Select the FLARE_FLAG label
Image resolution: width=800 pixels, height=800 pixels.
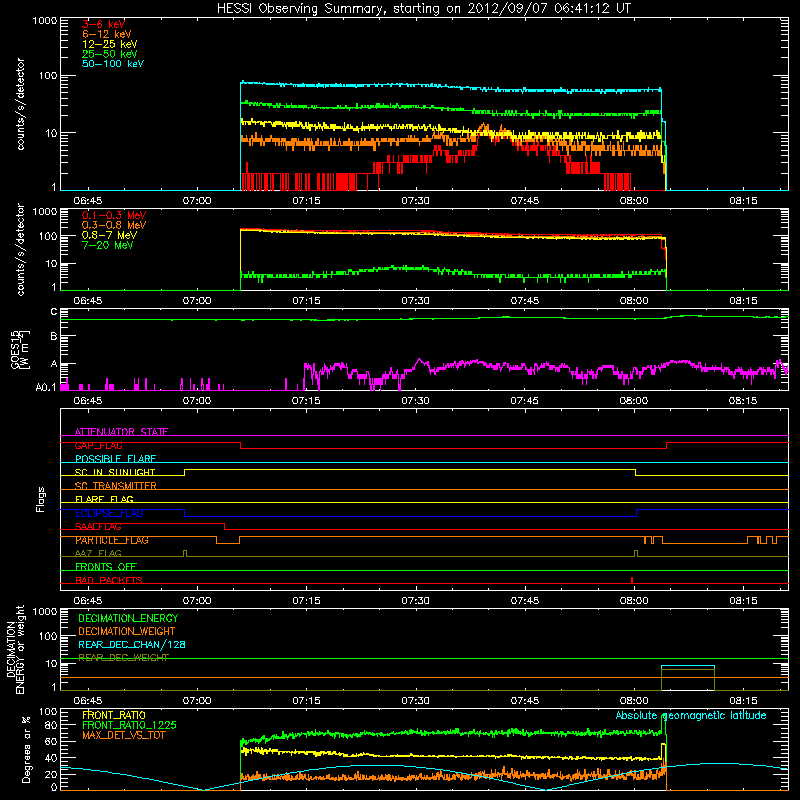[104, 499]
